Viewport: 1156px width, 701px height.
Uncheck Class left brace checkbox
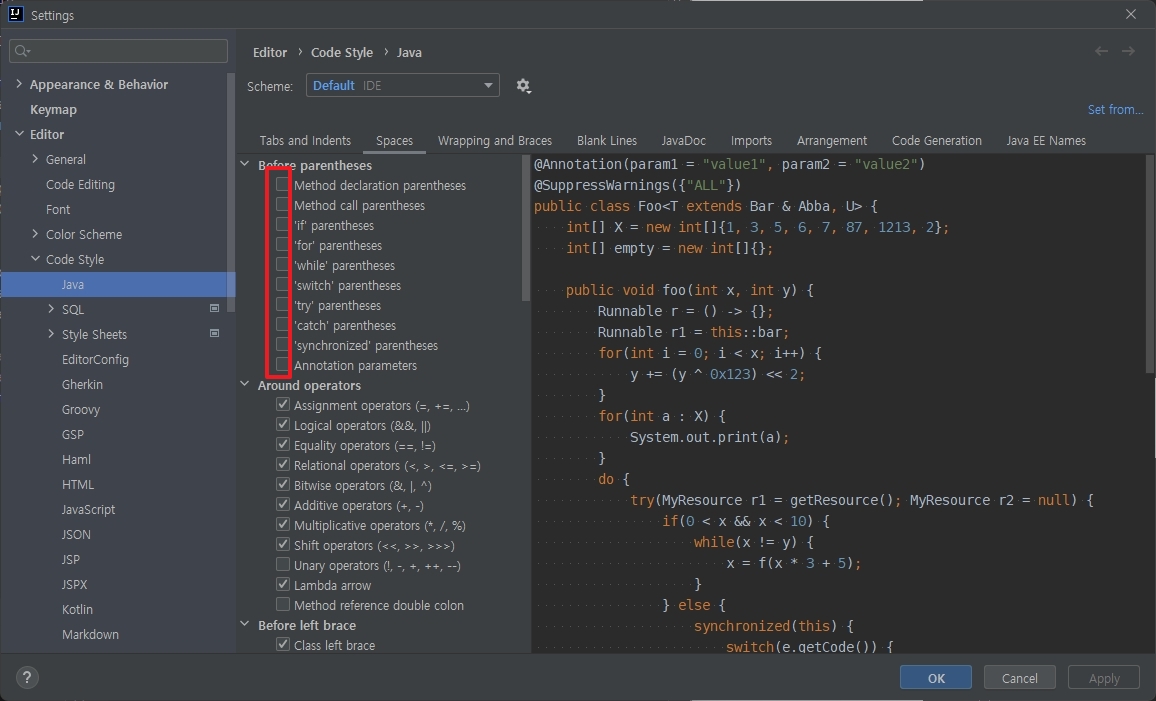coord(282,644)
